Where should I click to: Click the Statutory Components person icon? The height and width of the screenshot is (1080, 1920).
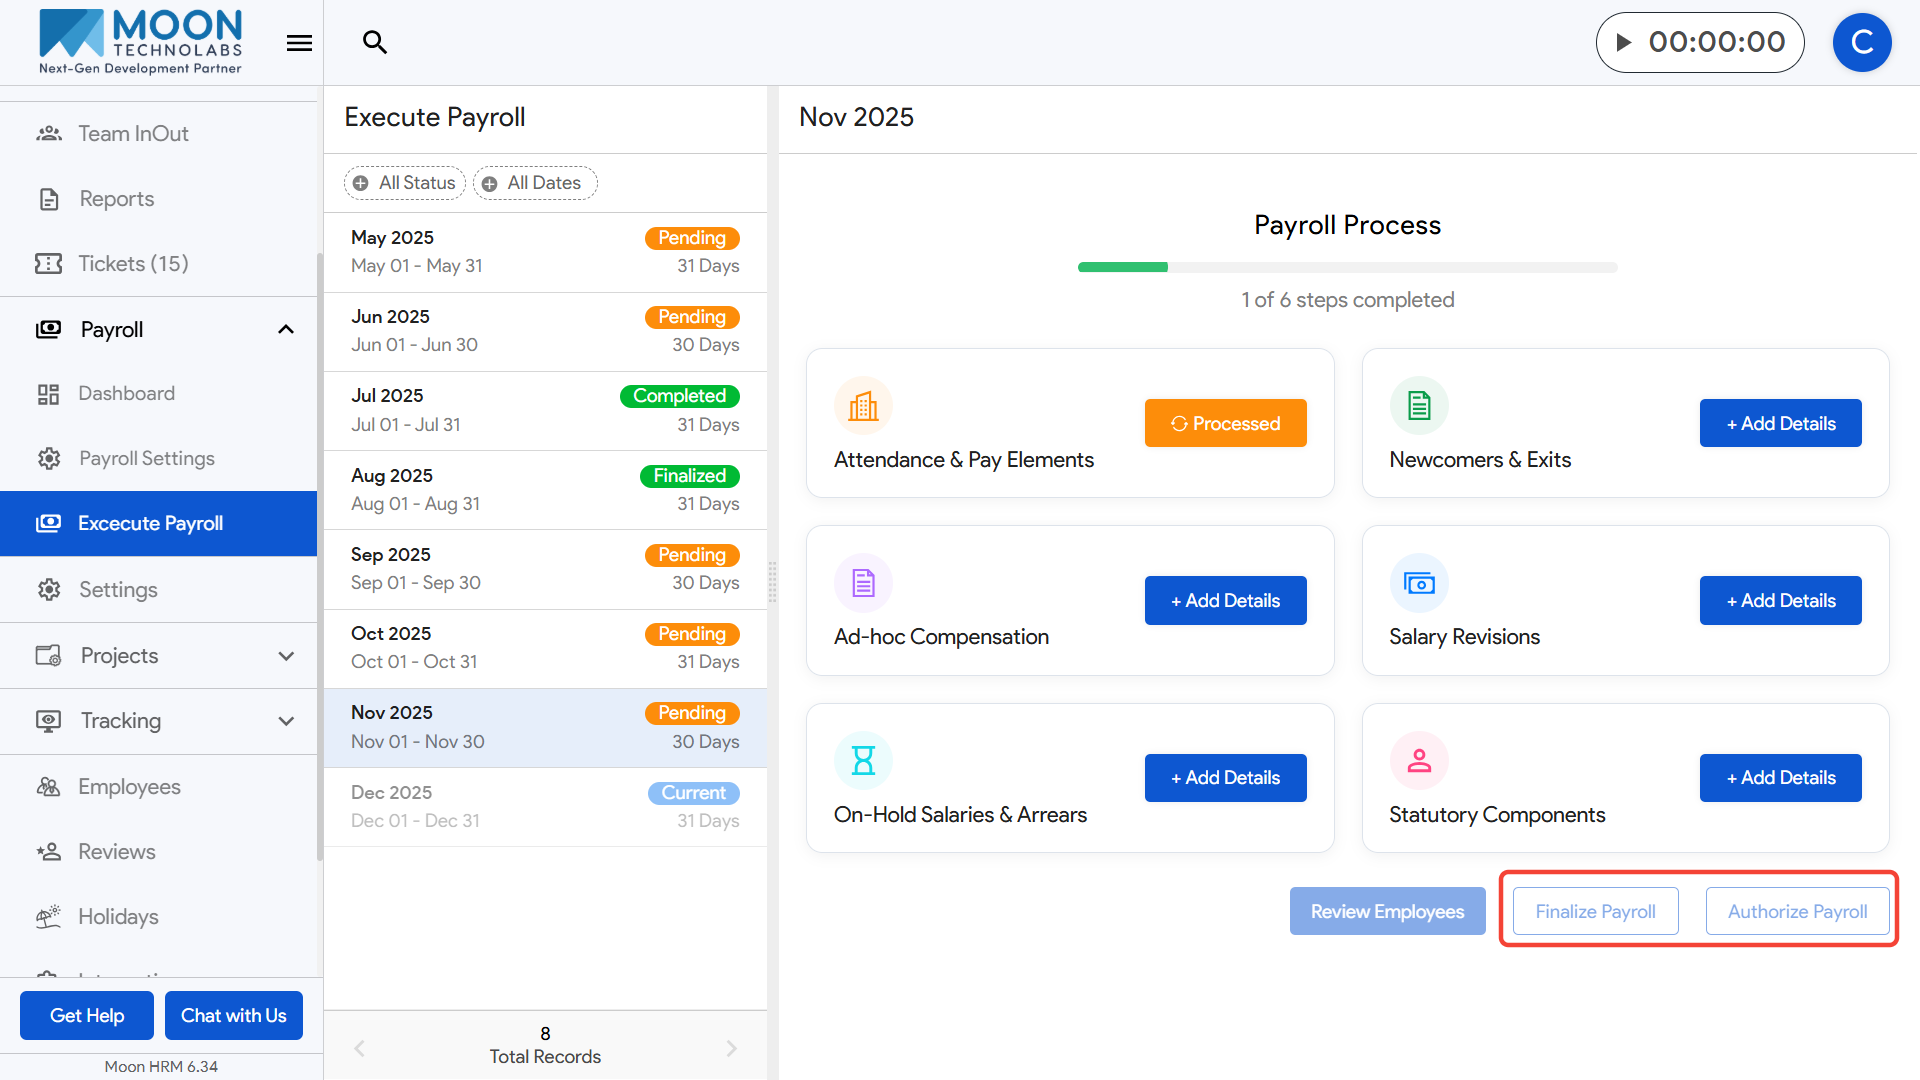[1418, 761]
